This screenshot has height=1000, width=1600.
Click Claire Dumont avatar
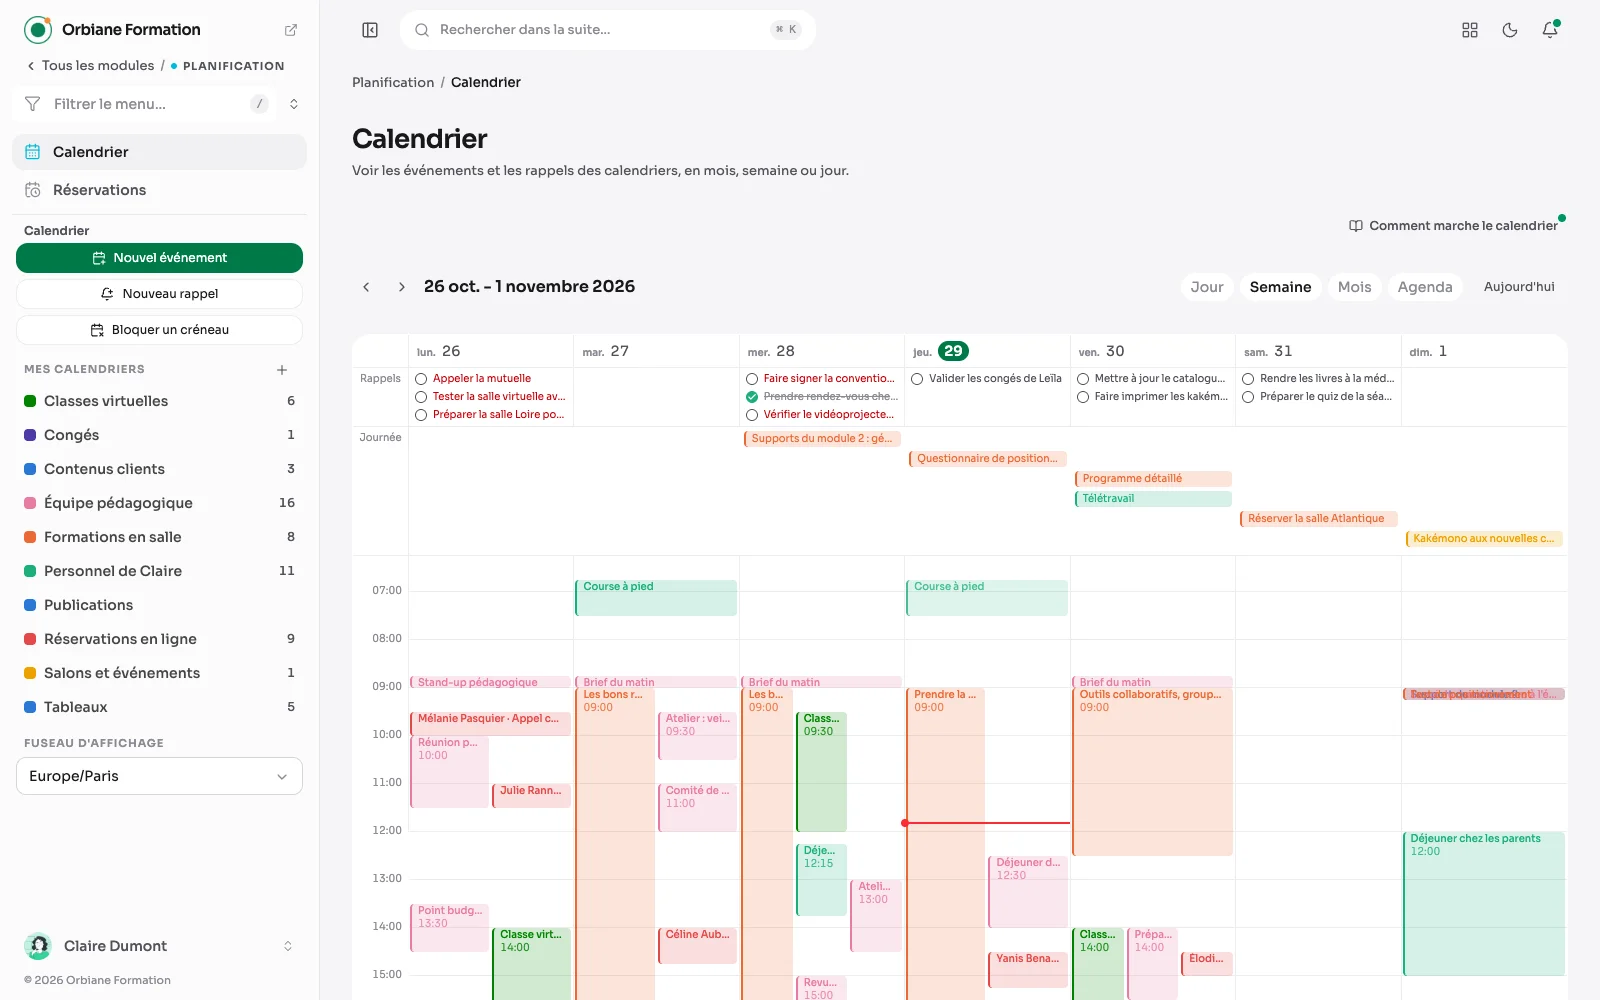click(38, 946)
